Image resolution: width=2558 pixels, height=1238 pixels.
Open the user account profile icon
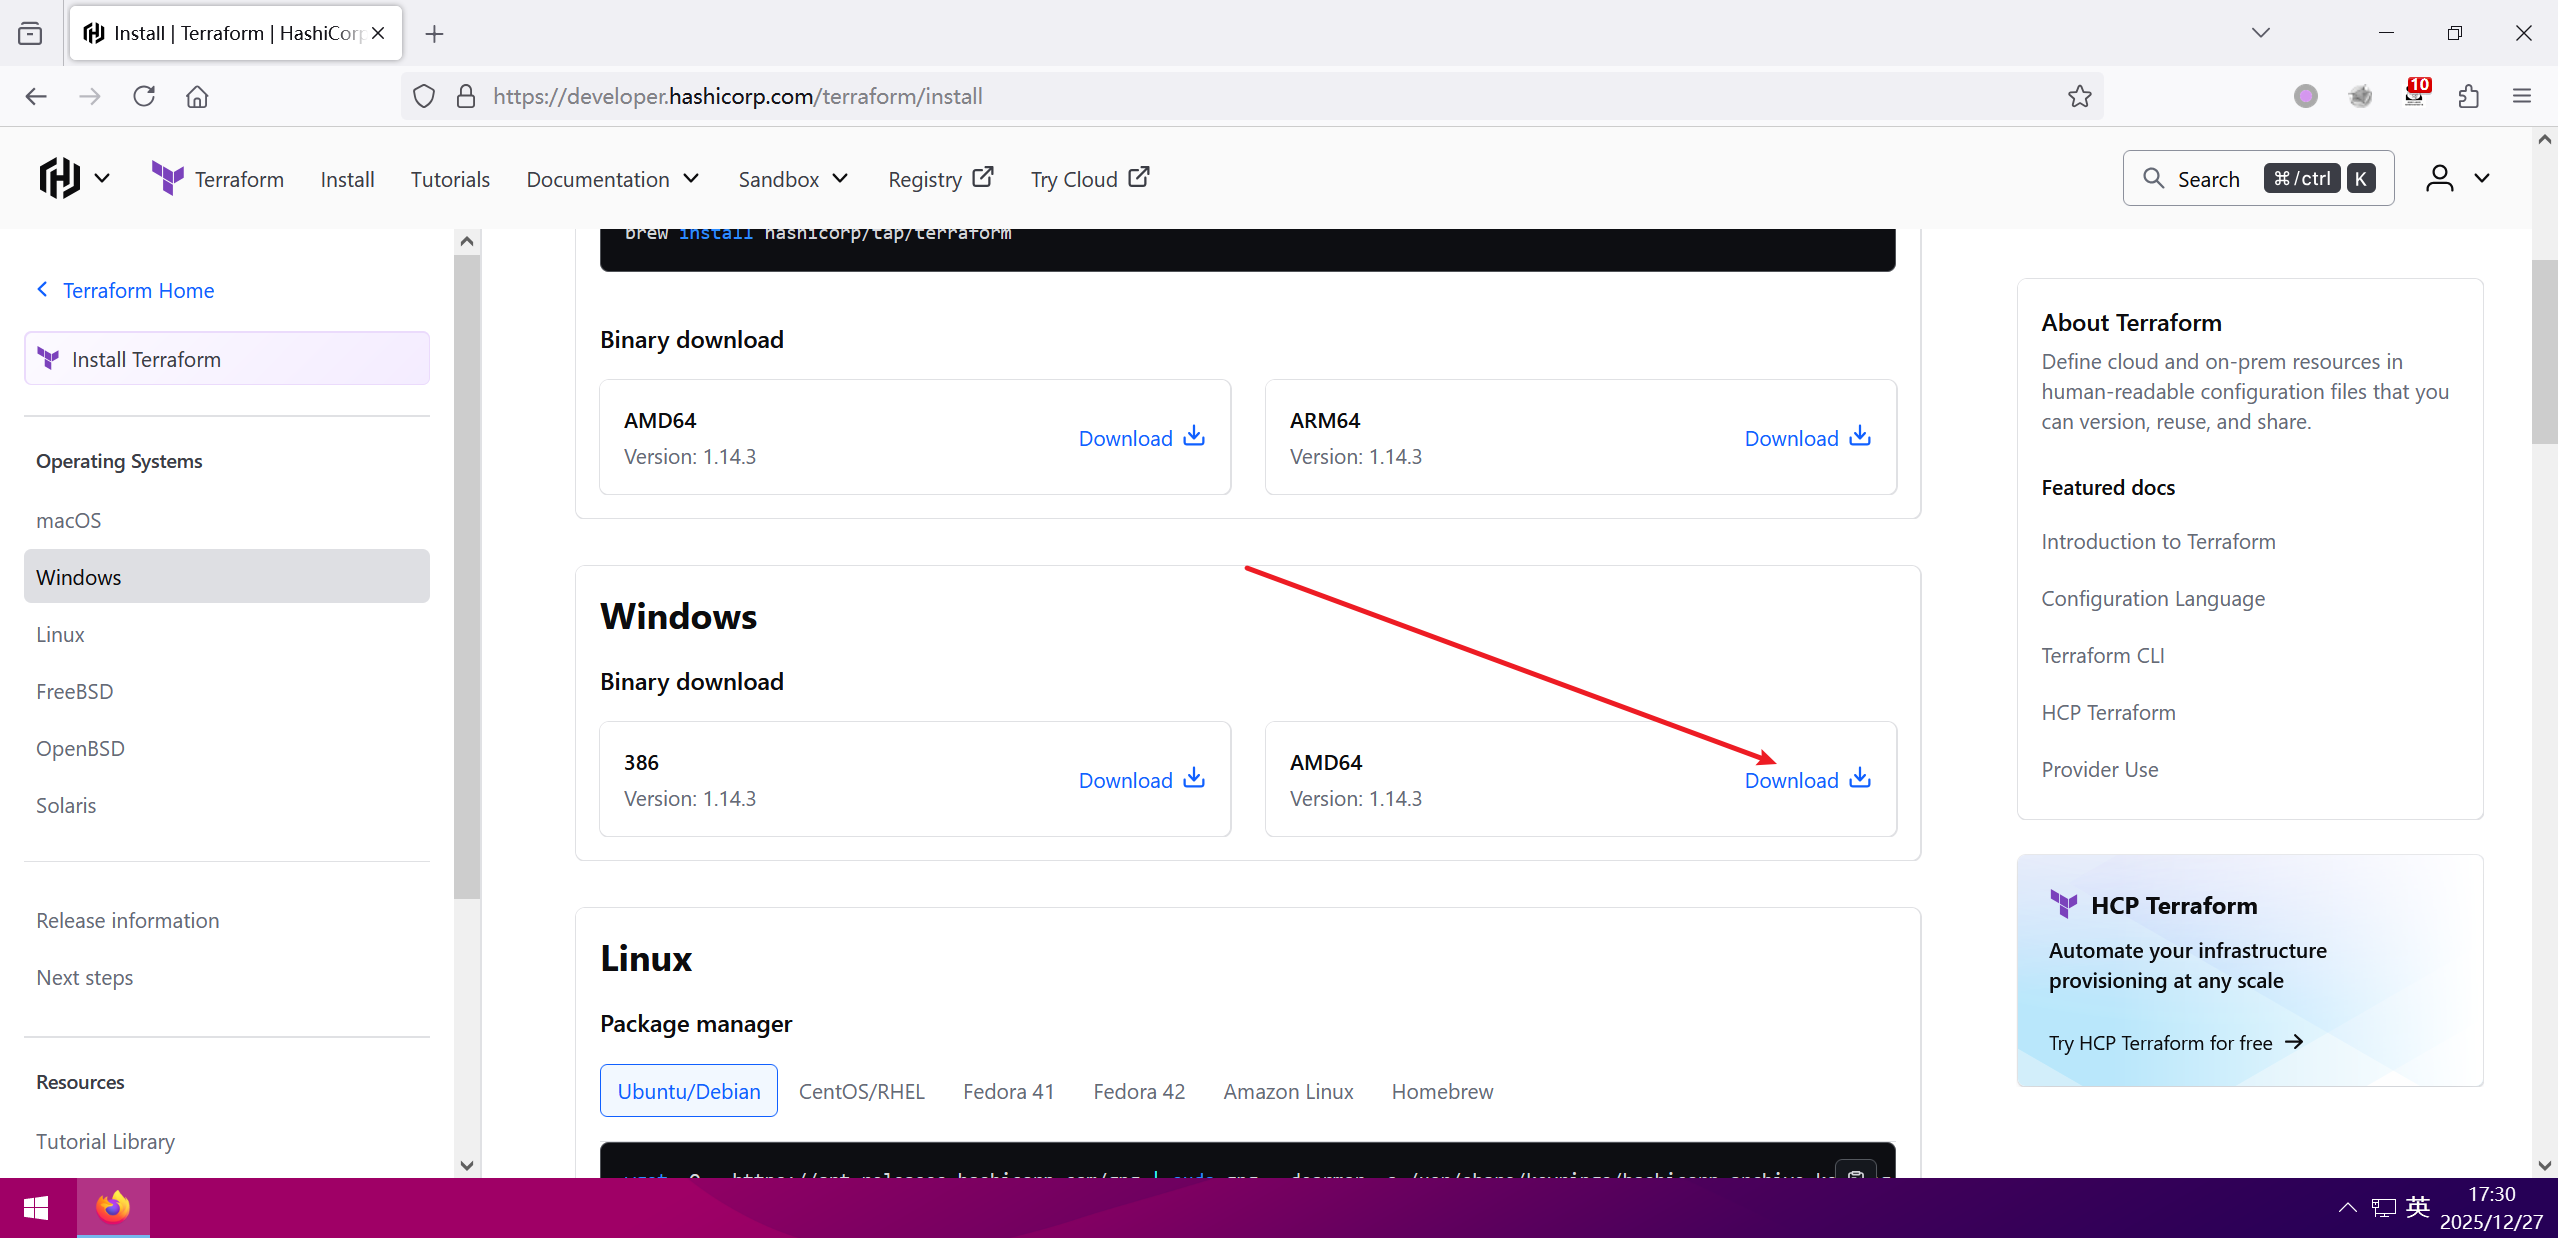click(2439, 179)
